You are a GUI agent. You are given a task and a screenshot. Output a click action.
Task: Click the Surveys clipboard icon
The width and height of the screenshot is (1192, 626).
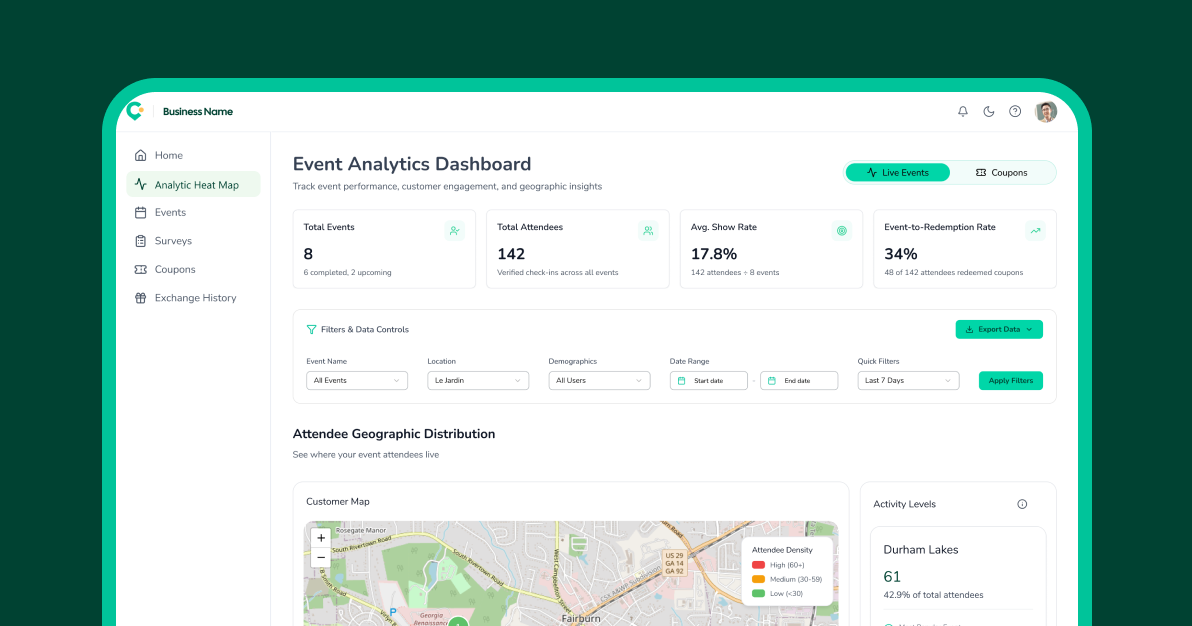coord(141,241)
